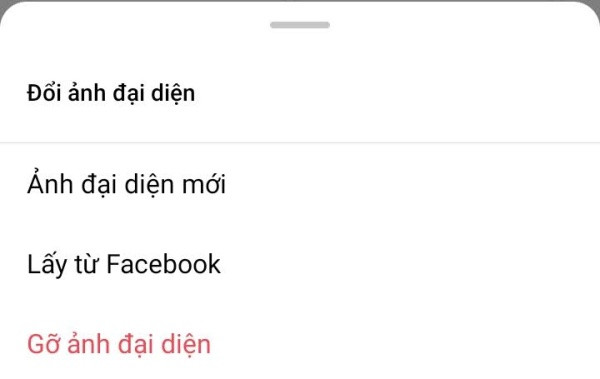Pick new profile photo entry
The width and height of the screenshot is (600, 379).
tap(300, 184)
